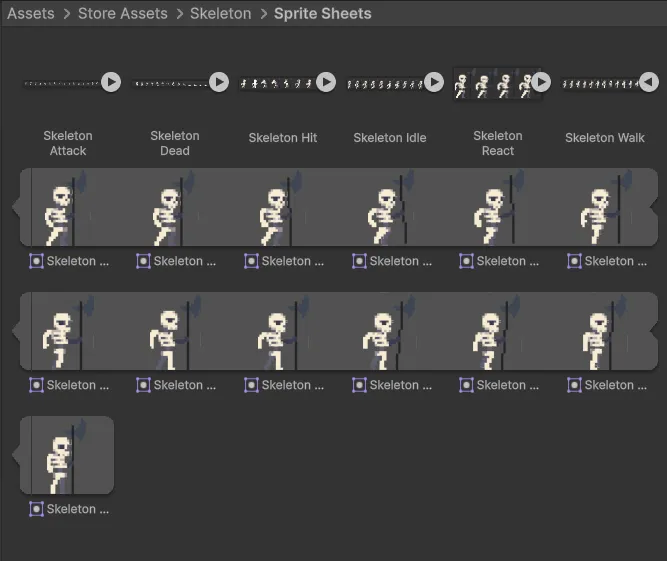
Task: Open the Store Assets breadcrumb folder
Action: pos(123,14)
